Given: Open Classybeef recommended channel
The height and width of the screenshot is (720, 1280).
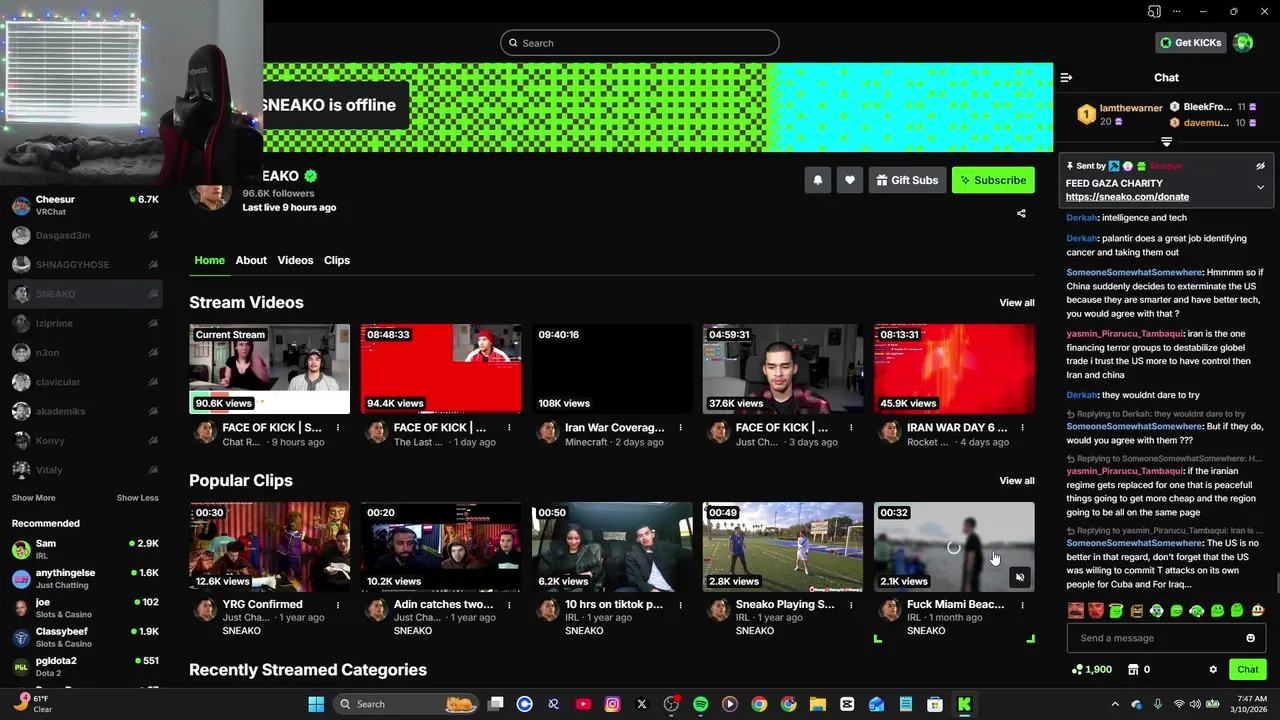Looking at the screenshot, I should [85, 637].
